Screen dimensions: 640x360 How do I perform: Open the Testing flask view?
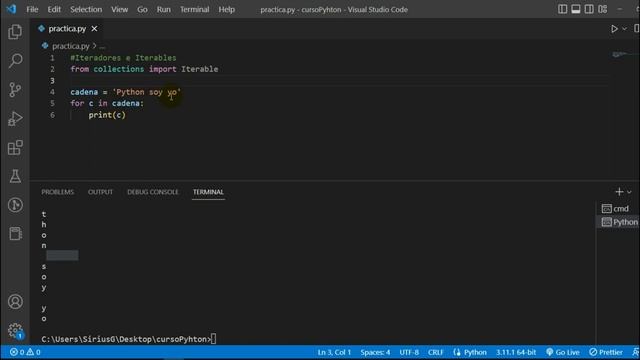pyautogui.click(x=15, y=176)
